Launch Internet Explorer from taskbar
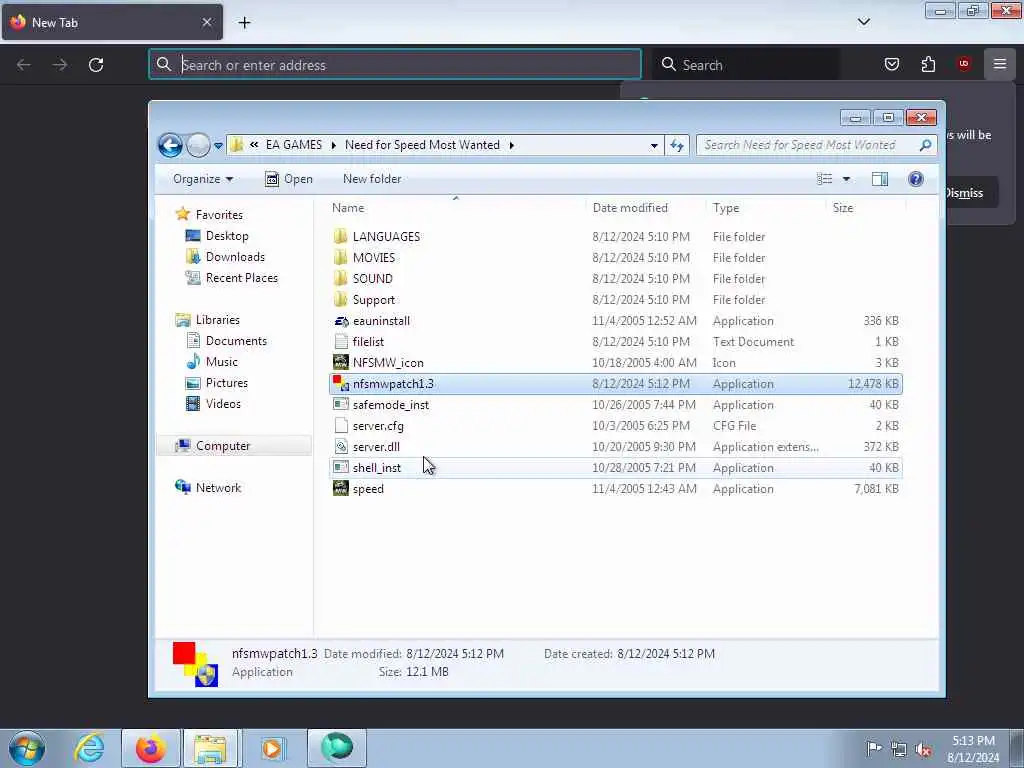Image resolution: width=1024 pixels, height=768 pixels. point(89,748)
